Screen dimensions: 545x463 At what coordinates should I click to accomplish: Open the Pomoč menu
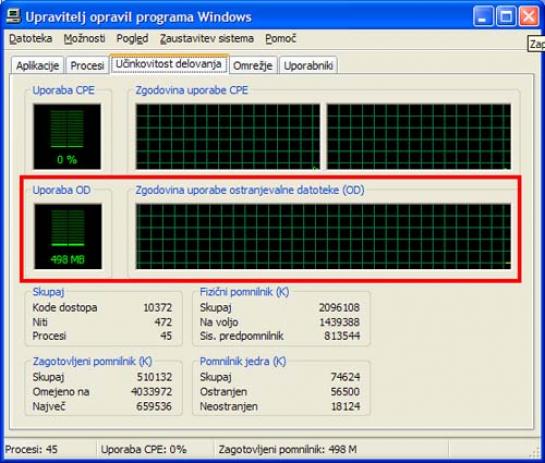pos(280,38)
